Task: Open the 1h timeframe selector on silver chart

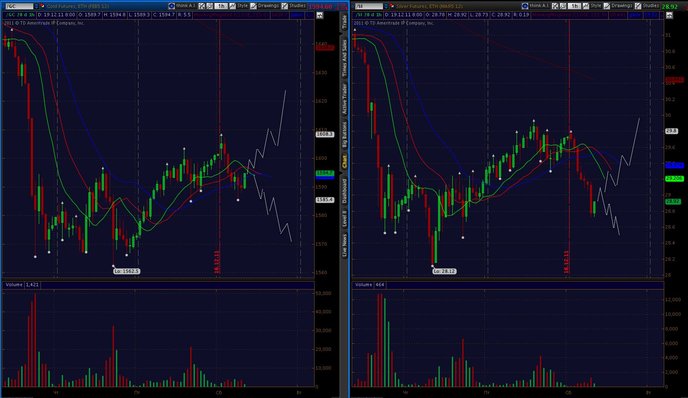Action: coord(575,6)
